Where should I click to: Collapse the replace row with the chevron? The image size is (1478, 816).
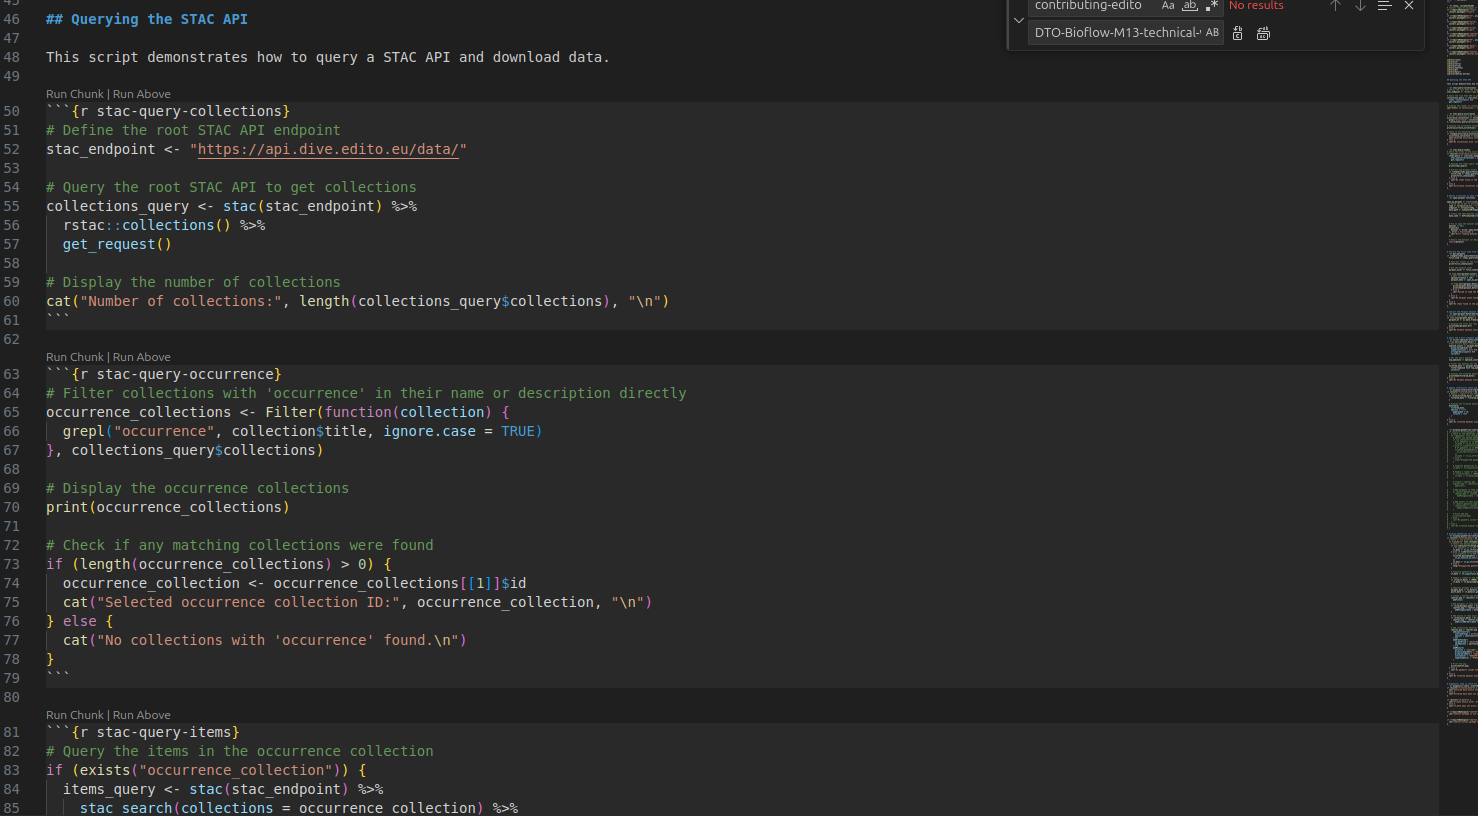[1019, 20]
